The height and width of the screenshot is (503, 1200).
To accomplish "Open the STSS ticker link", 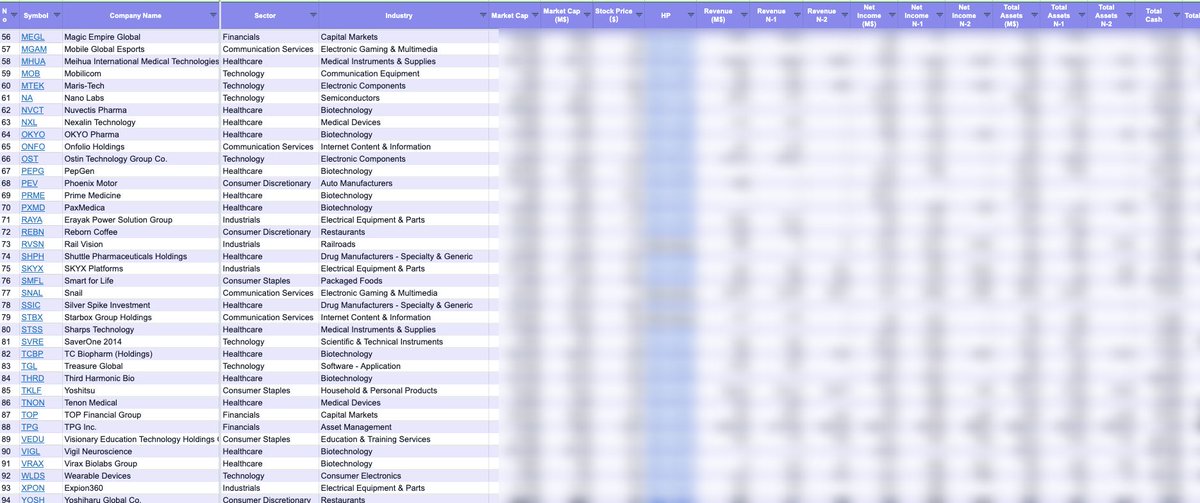I will click(32, 330).
